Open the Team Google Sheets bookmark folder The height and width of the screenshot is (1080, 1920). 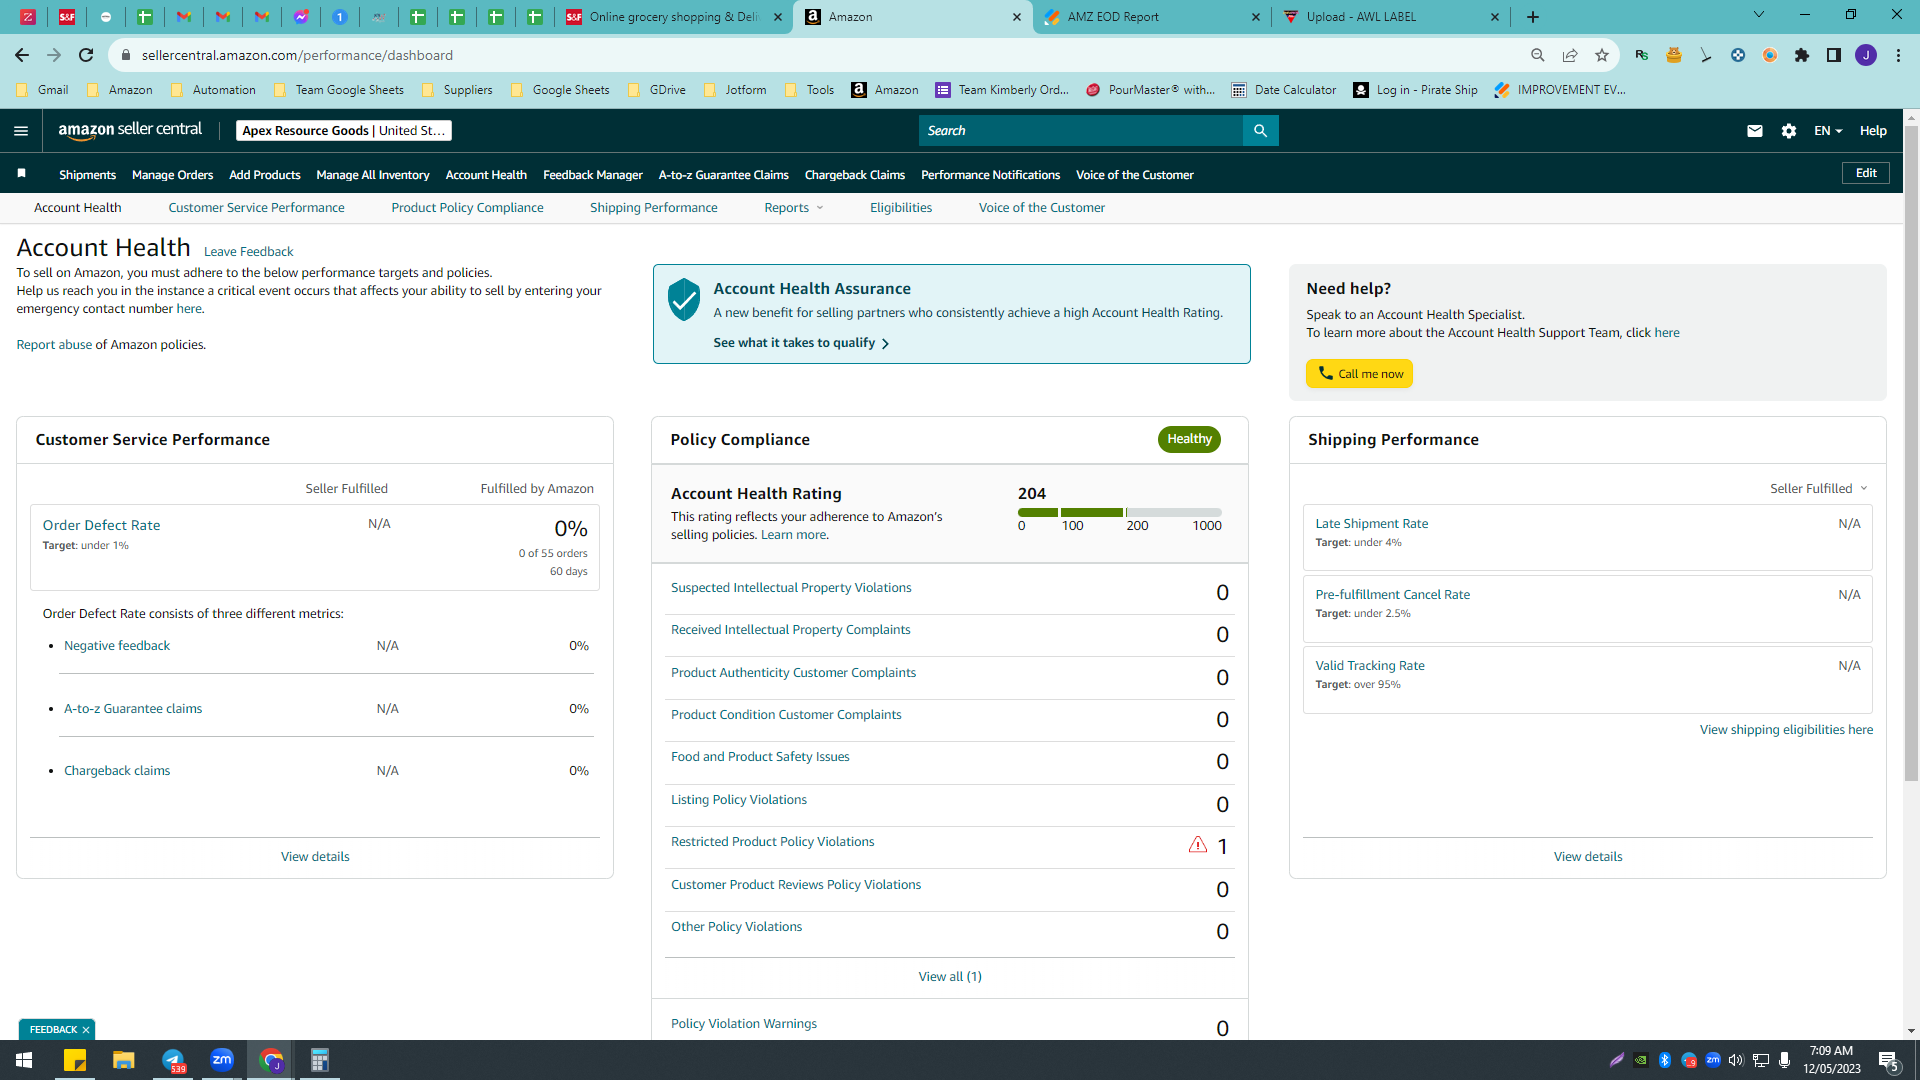point(338,90)
